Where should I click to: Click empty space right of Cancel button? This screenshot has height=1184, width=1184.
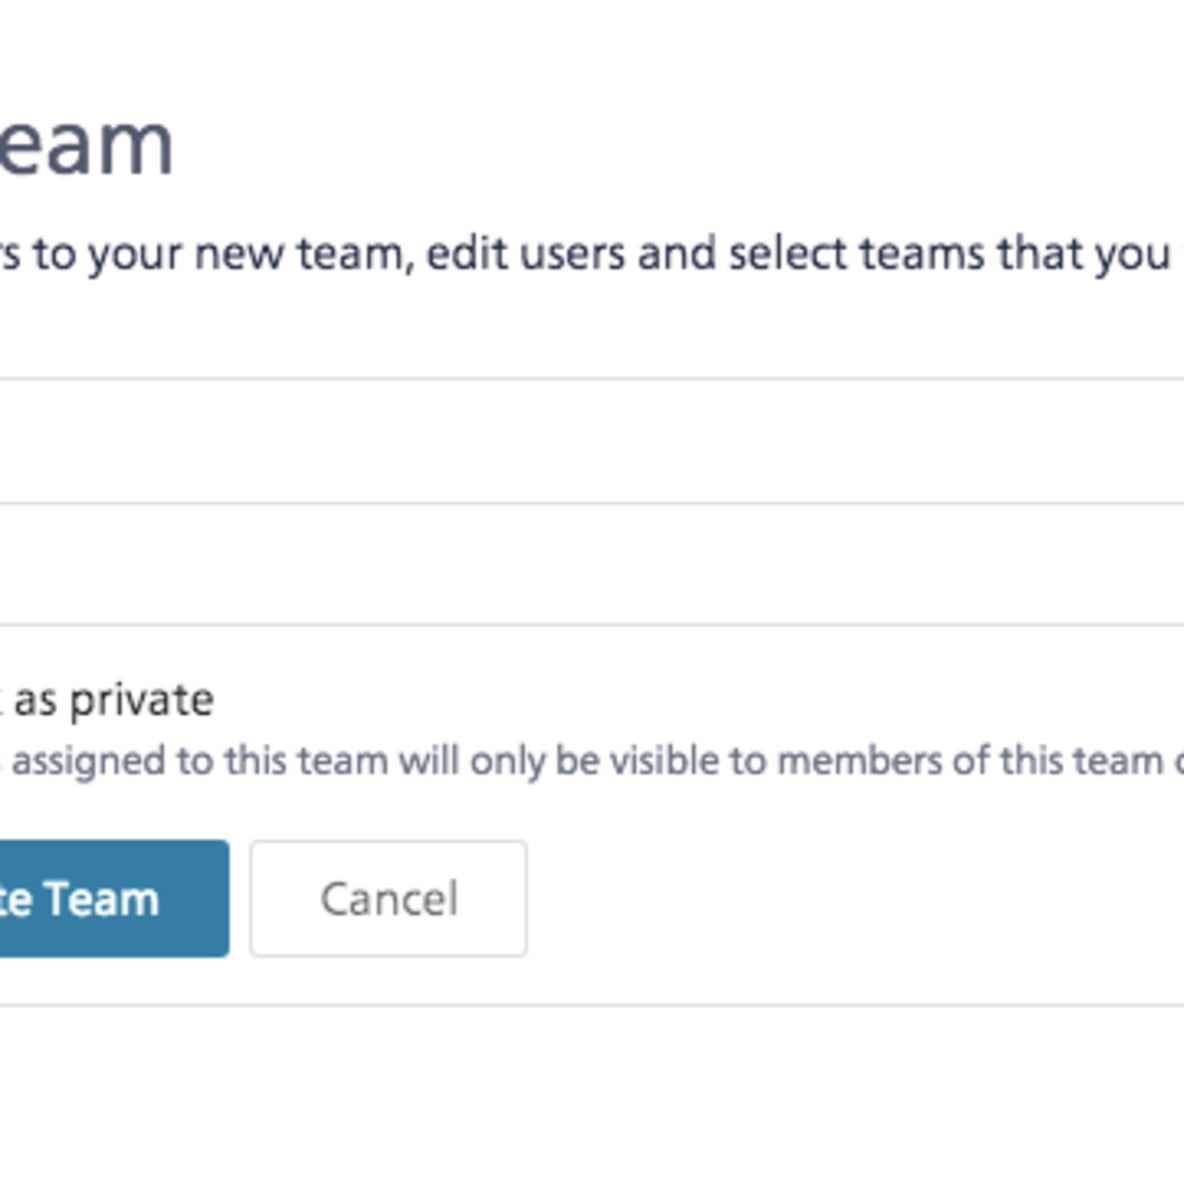point(853,899)
